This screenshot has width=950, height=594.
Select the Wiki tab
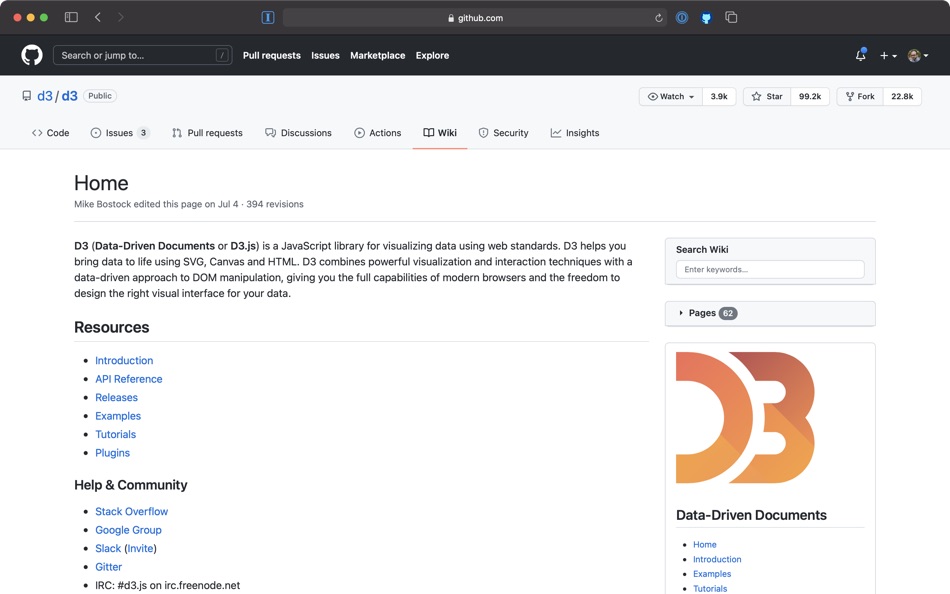pos(440,133)
